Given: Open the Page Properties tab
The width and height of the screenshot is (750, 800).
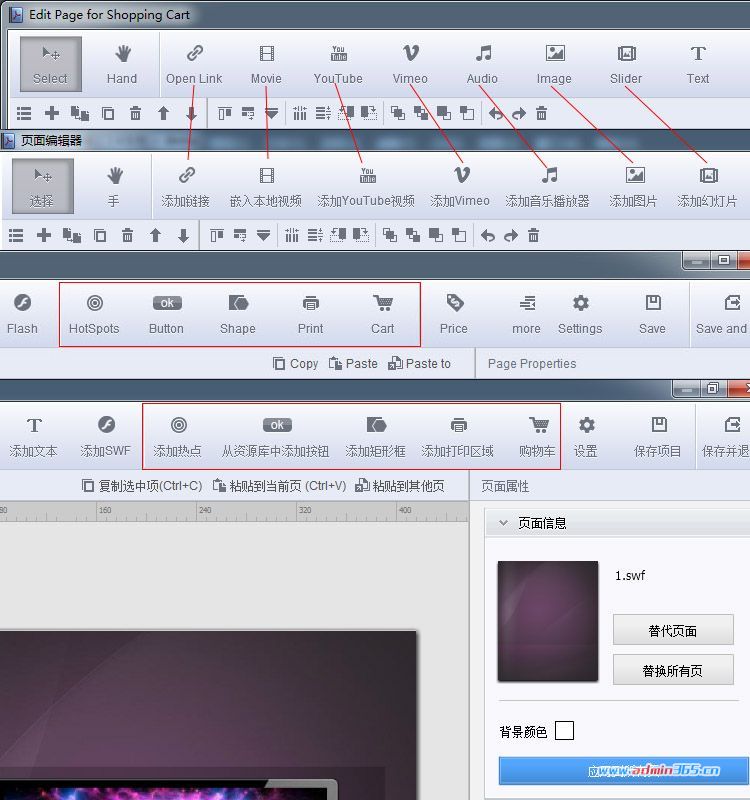Looking at the screenshot, I should (532, 363).
